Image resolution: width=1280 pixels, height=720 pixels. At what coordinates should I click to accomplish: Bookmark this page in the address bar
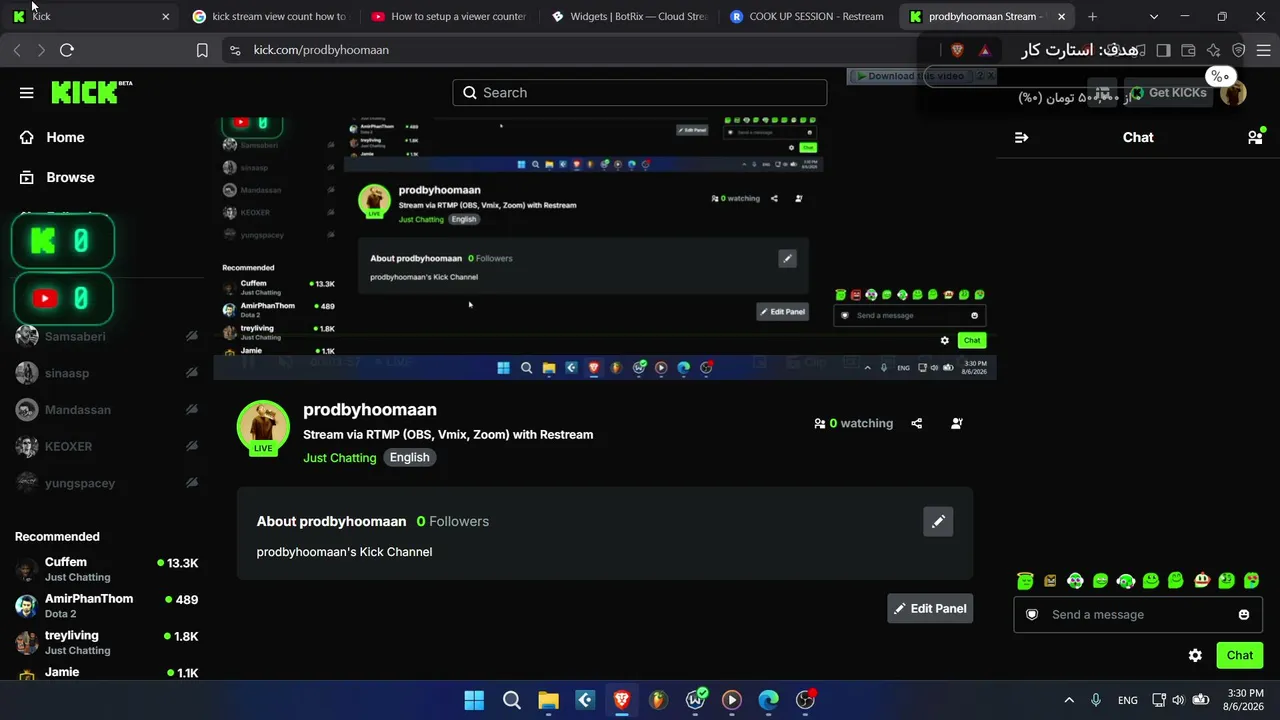click(x=202, y=50)
